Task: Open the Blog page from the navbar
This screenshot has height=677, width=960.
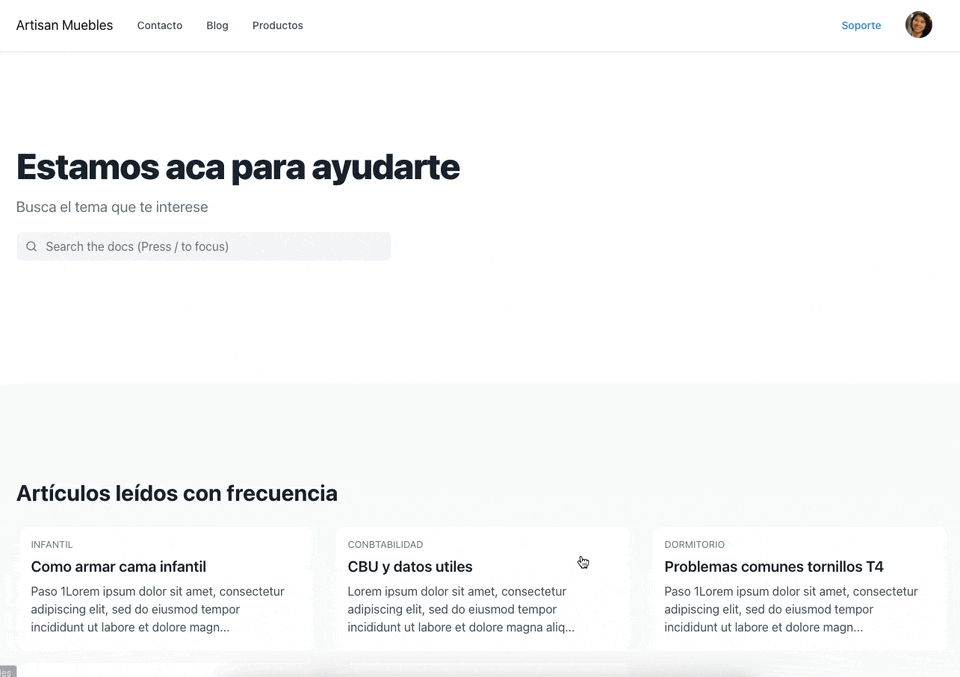Action: (x=217, y=25)
